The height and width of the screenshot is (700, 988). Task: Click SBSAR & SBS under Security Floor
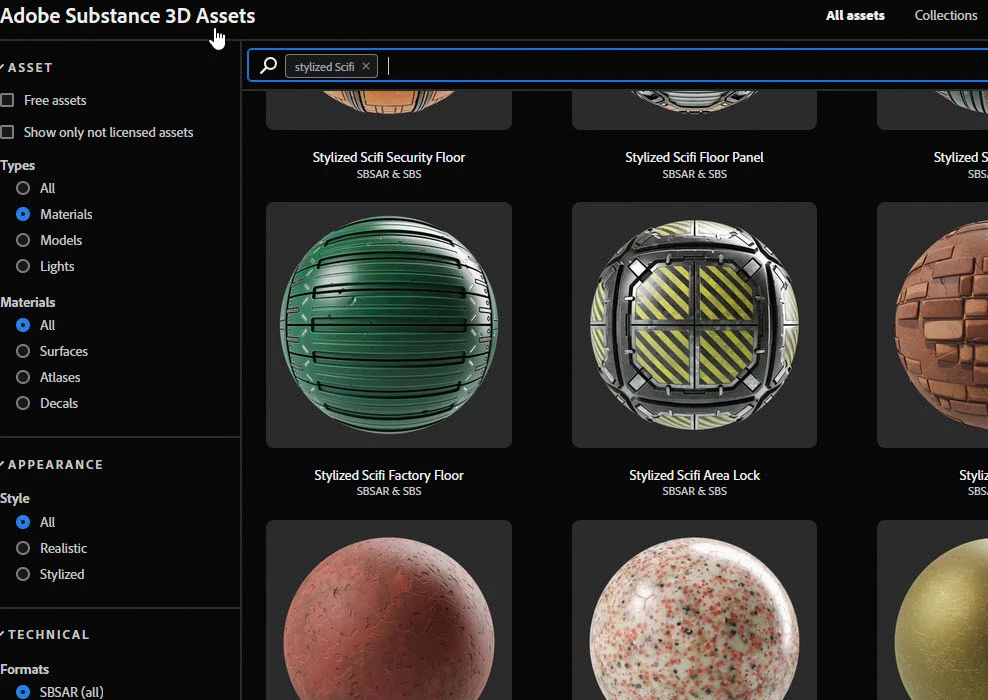pyautogui.click(x=389, y=175)
